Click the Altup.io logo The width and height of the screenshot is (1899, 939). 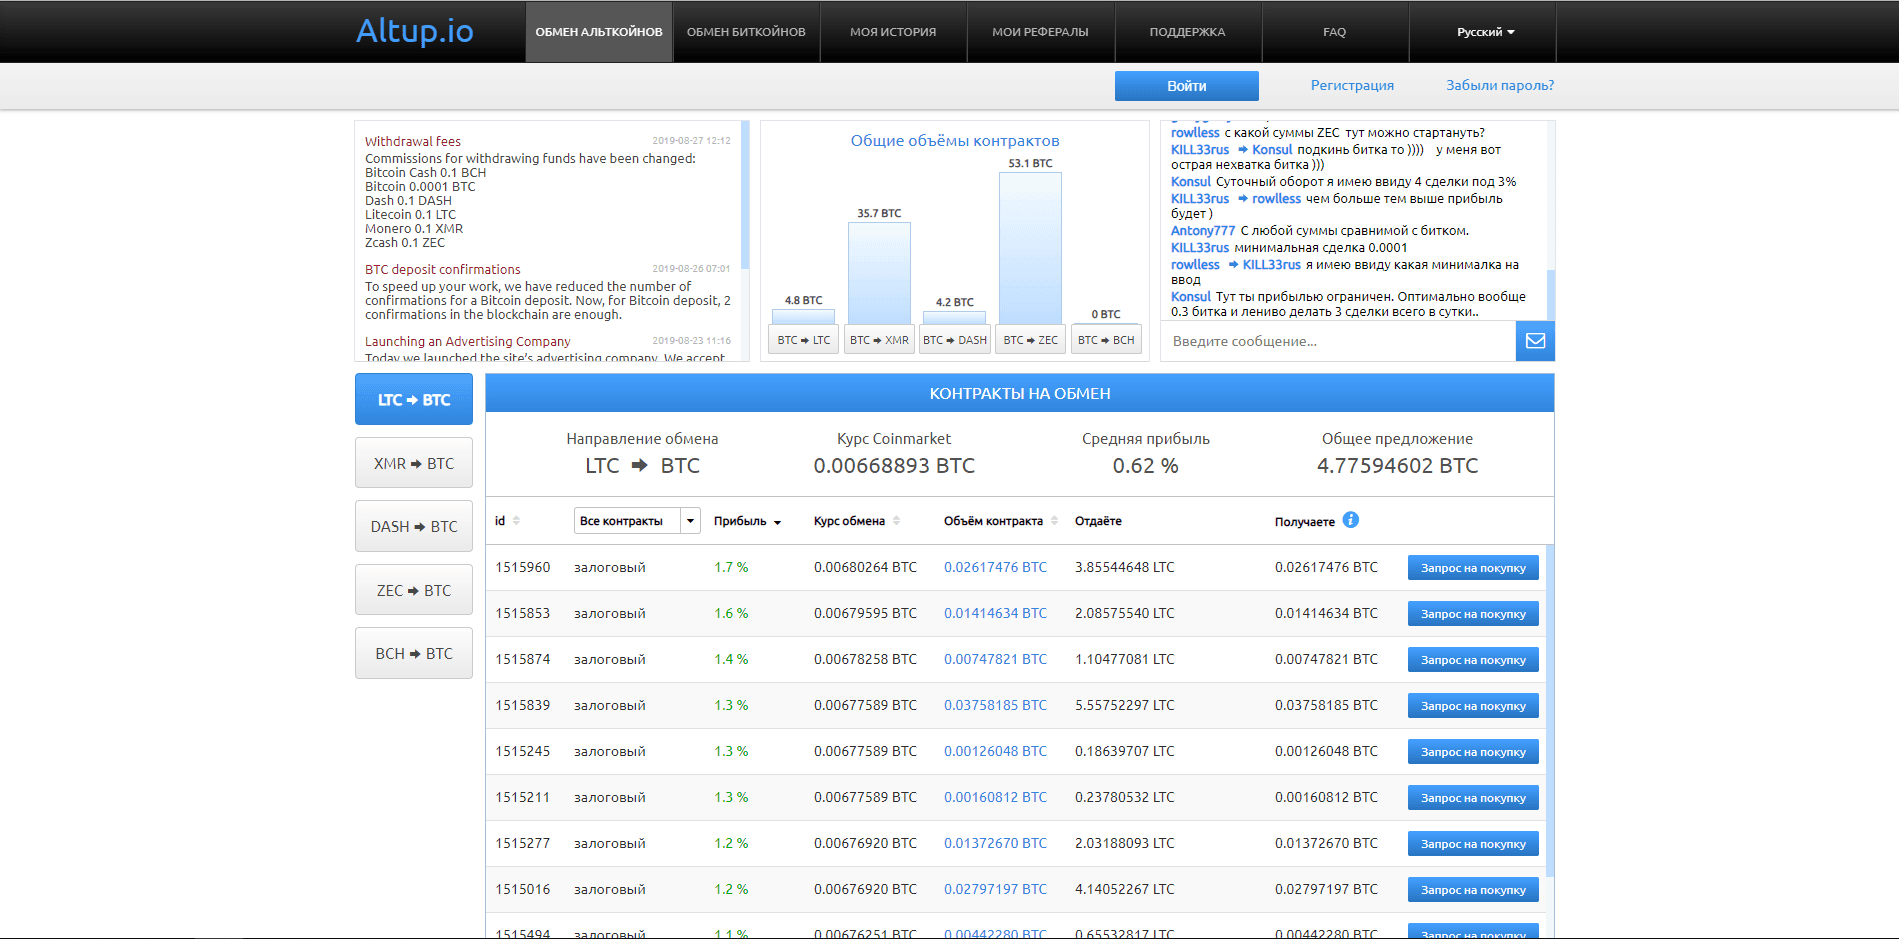point(414,31)
